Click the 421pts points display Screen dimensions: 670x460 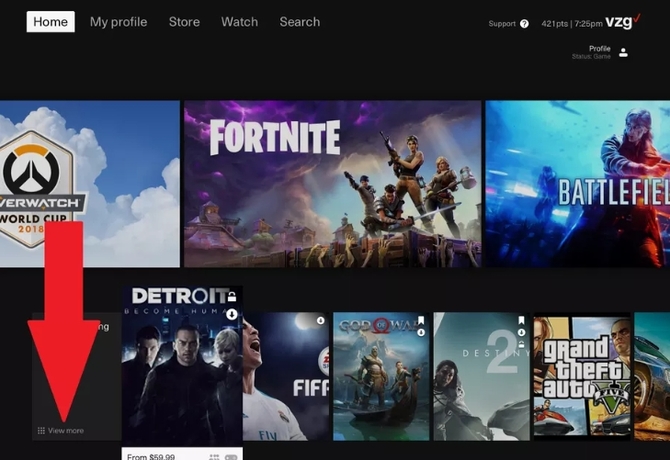pyautogui.click(x=555, y=24)
